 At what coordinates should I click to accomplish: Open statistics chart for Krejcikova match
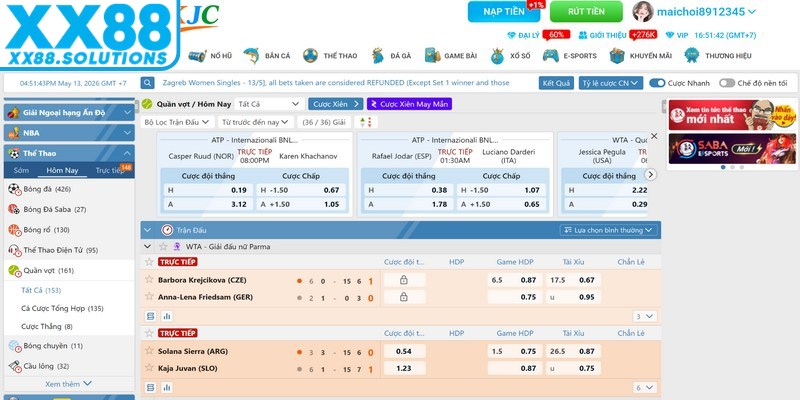(x=167, y=316)
